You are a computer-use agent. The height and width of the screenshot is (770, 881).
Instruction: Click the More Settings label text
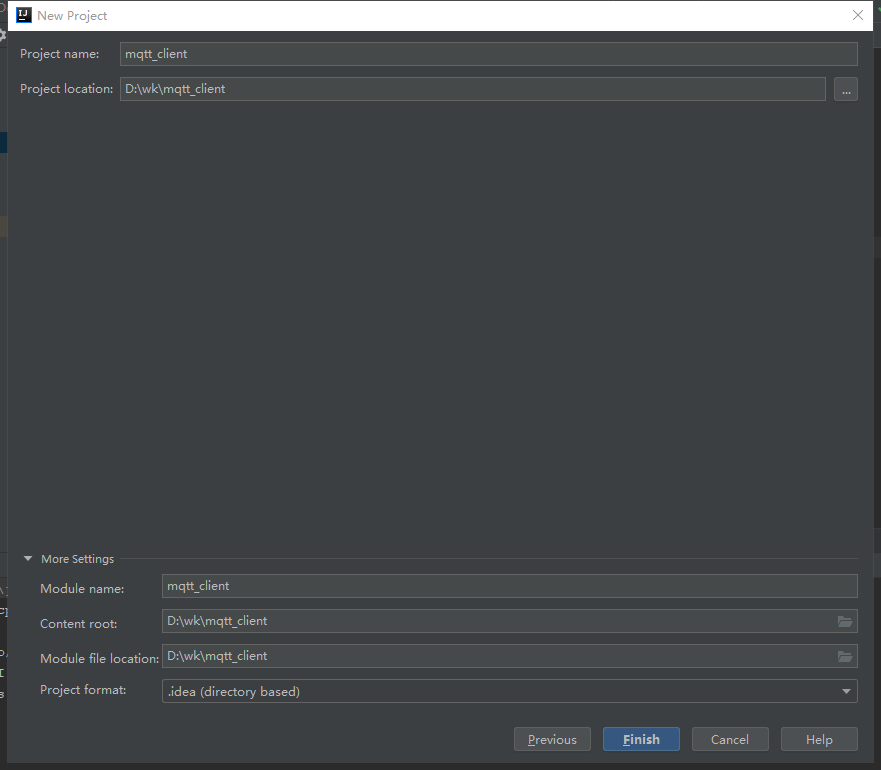point(78,559)
